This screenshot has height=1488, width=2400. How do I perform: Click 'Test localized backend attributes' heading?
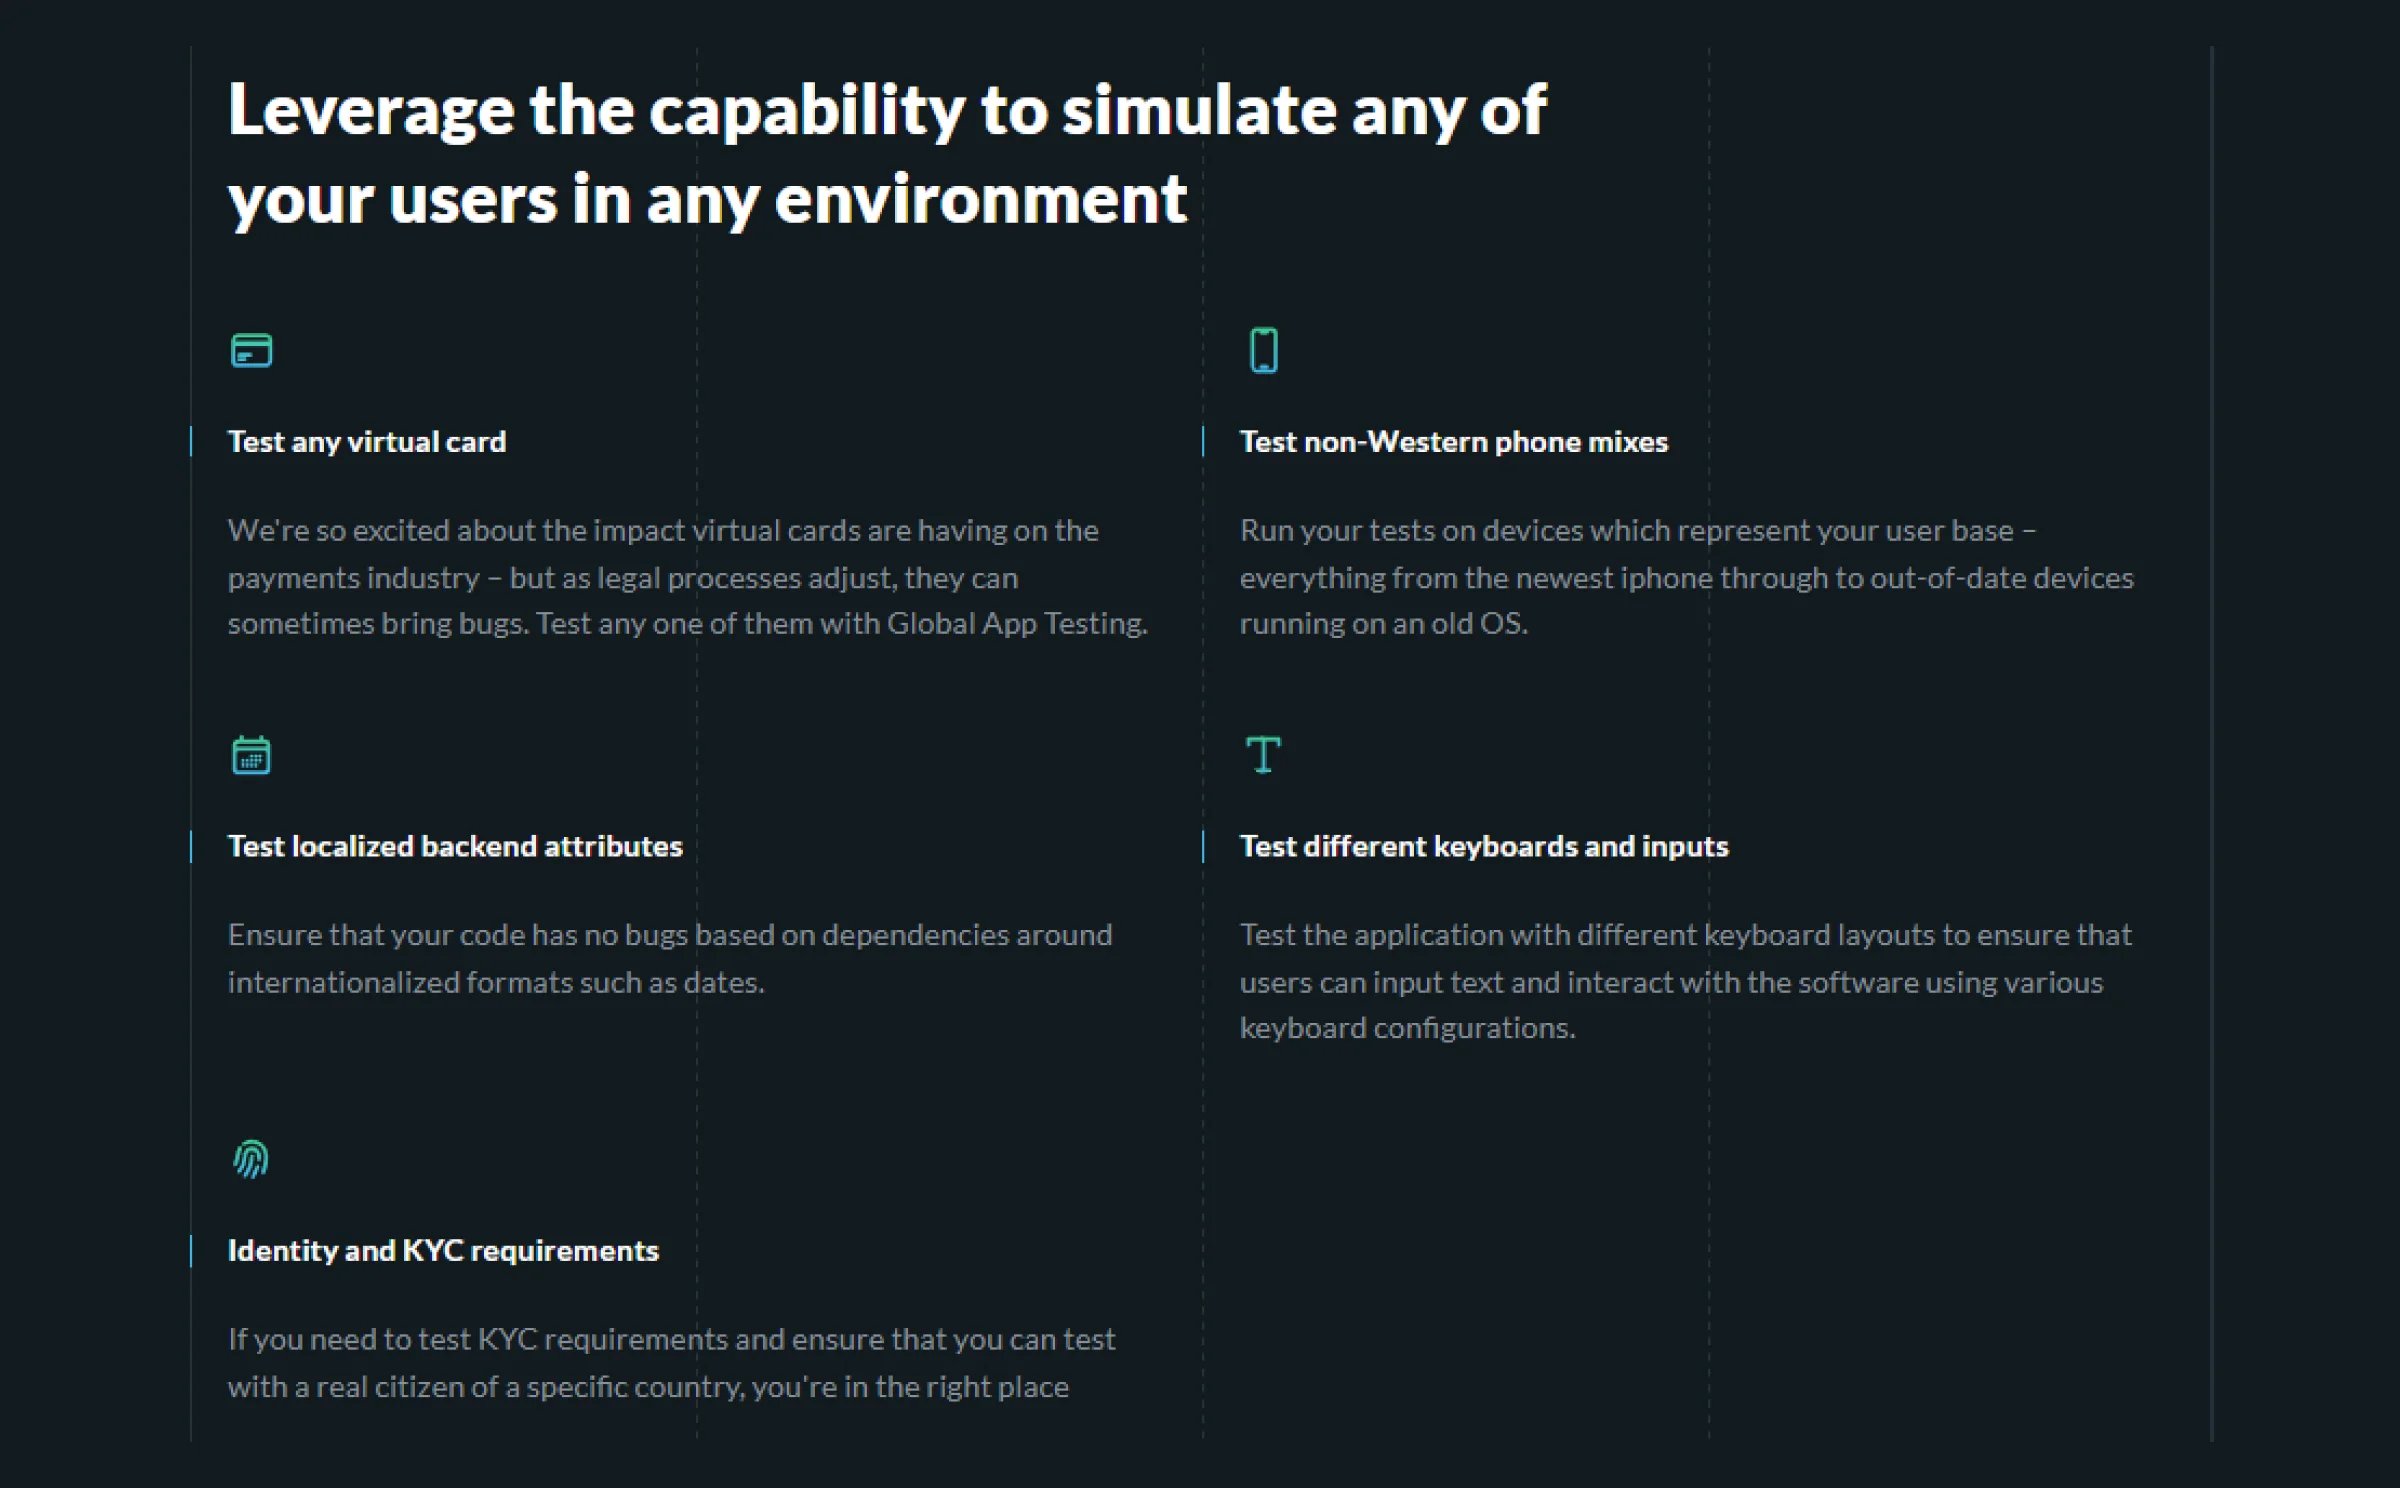(x=455, y=846)
